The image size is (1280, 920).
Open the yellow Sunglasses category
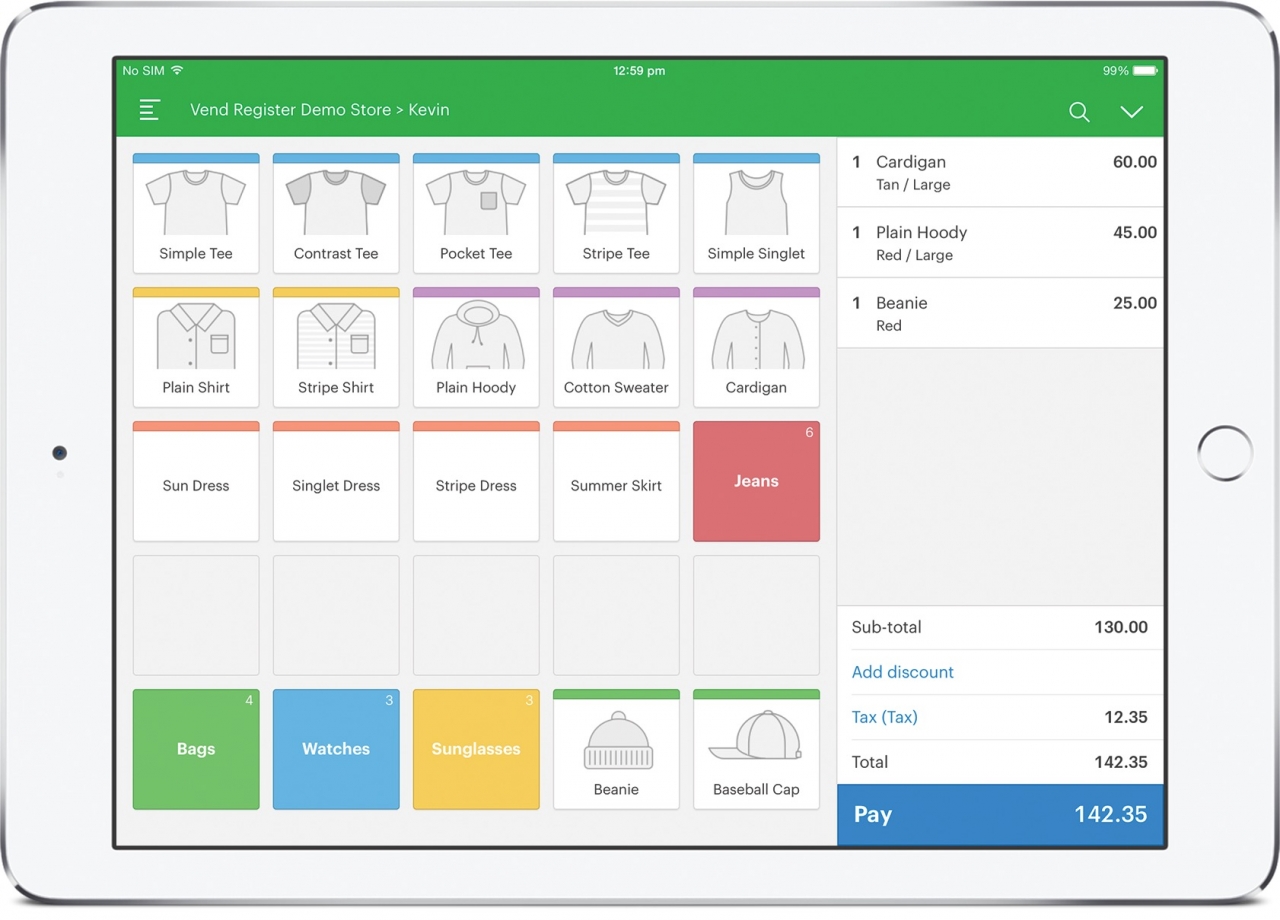coord(476,749)
